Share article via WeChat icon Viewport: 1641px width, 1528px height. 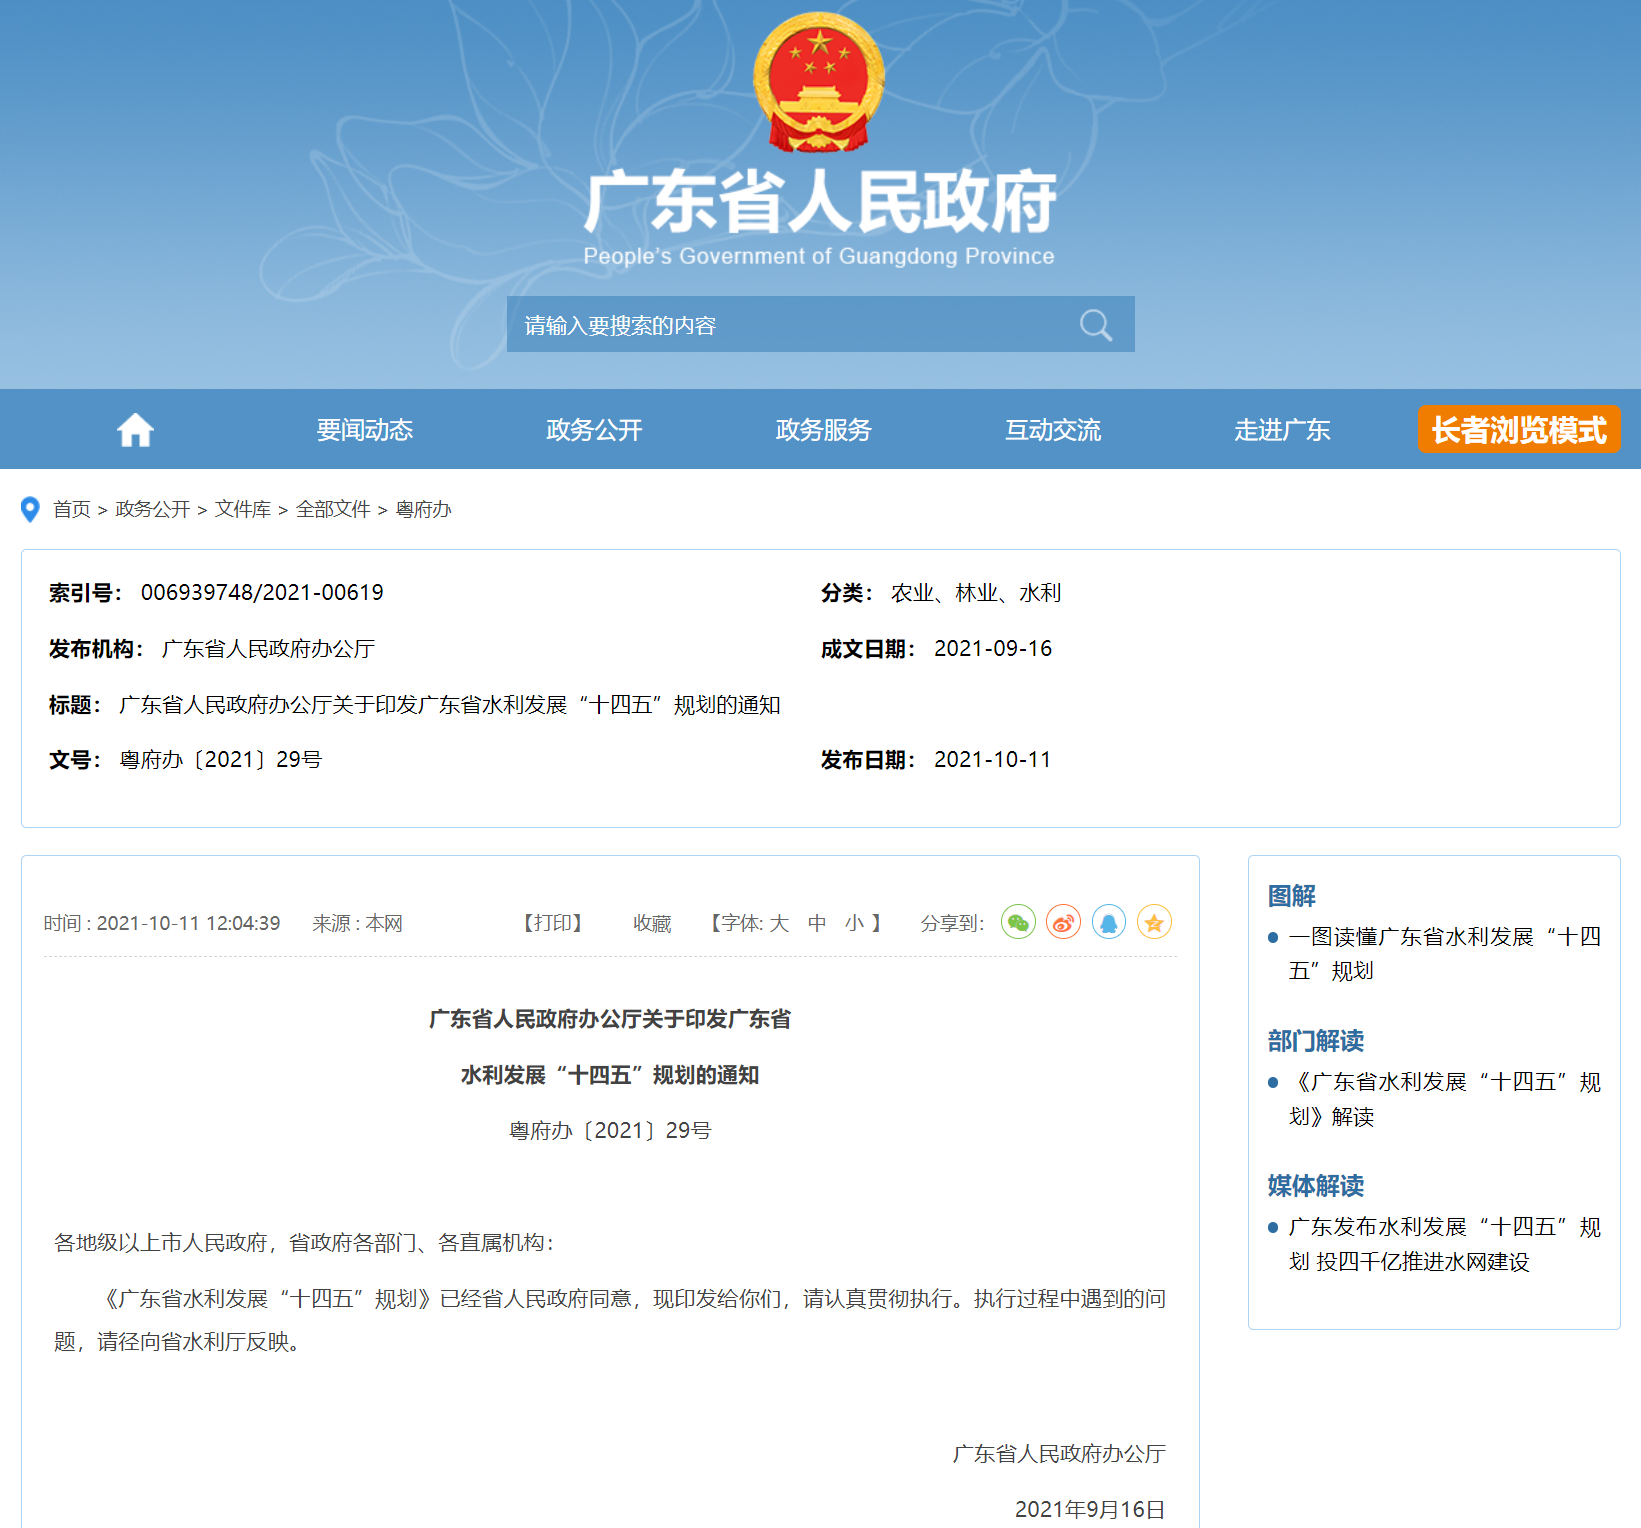tap(1018, 922)
